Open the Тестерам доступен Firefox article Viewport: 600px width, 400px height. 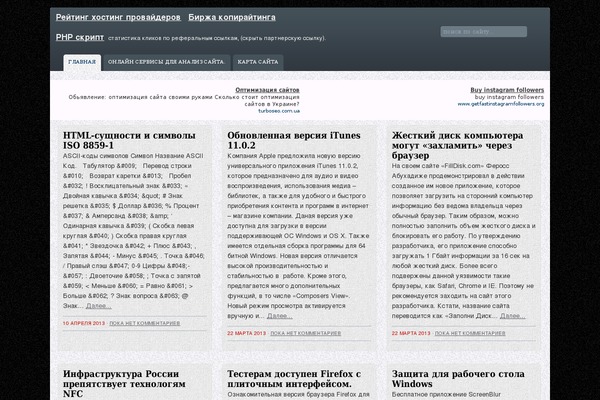tap(294, 379)
